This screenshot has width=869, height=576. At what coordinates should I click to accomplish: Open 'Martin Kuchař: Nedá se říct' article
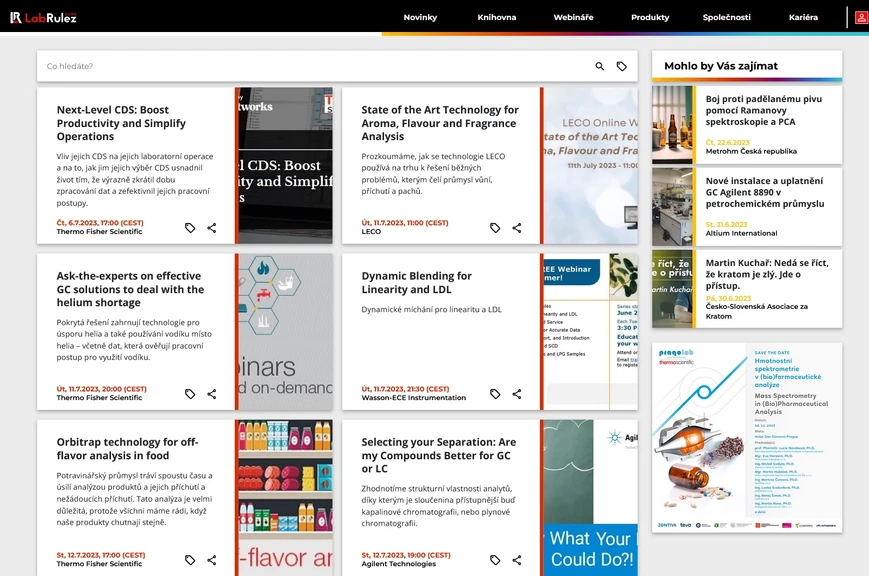click(767, 274)
